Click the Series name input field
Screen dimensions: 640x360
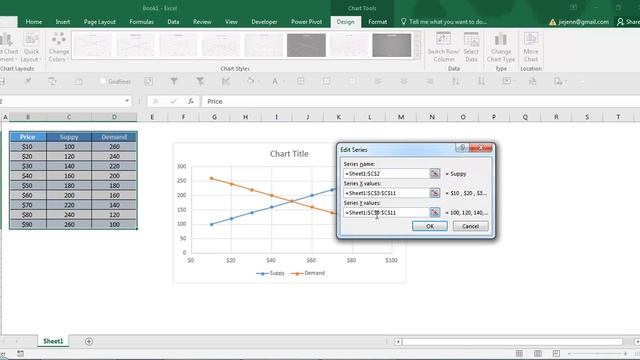pos(386,173)
